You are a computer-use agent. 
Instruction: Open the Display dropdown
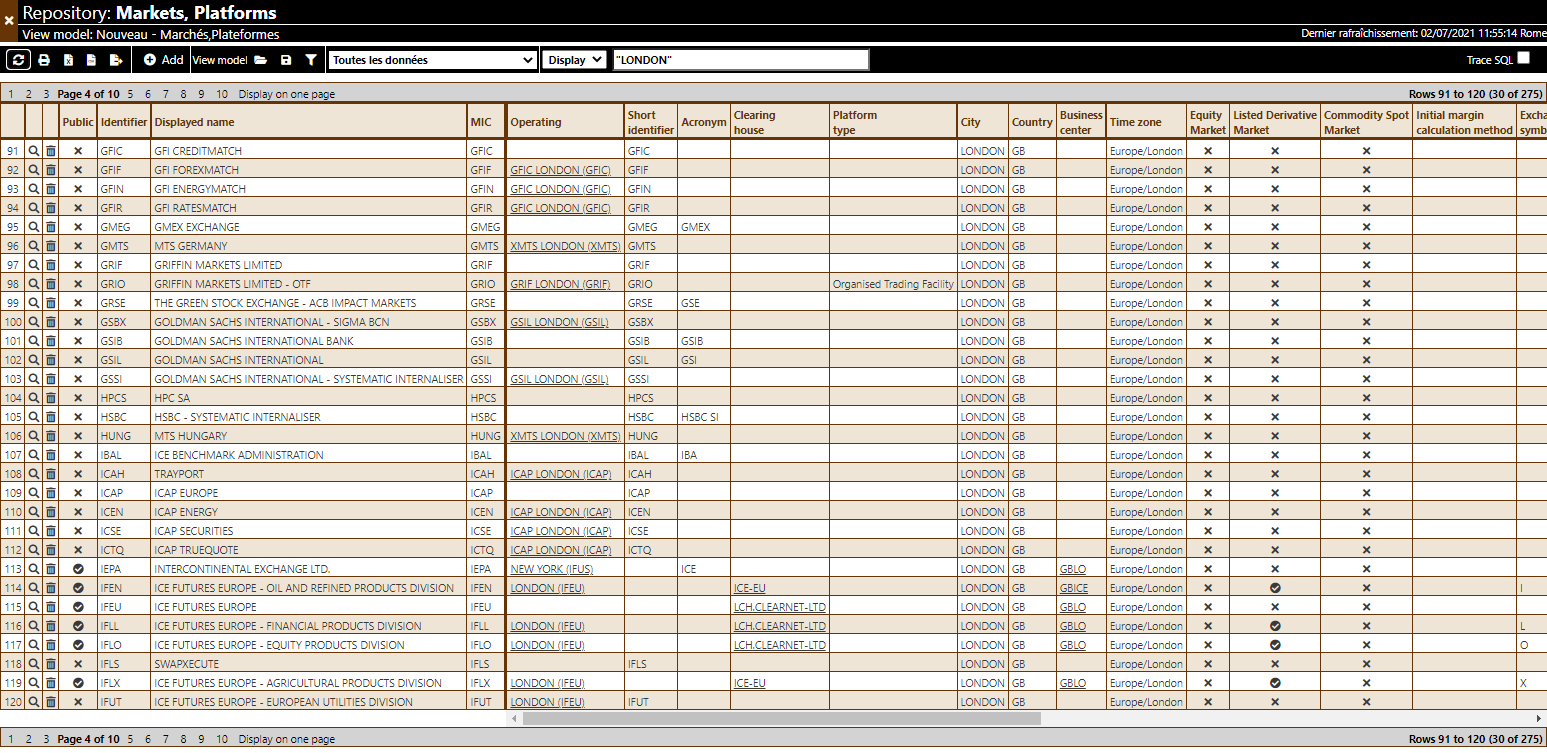pos(574,60)
